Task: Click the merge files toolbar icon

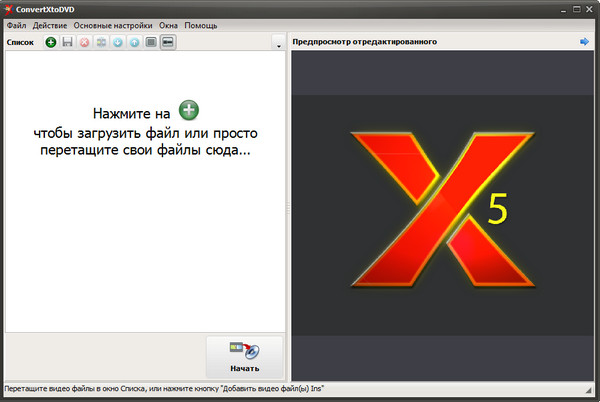Action: [x=101, y=43]
